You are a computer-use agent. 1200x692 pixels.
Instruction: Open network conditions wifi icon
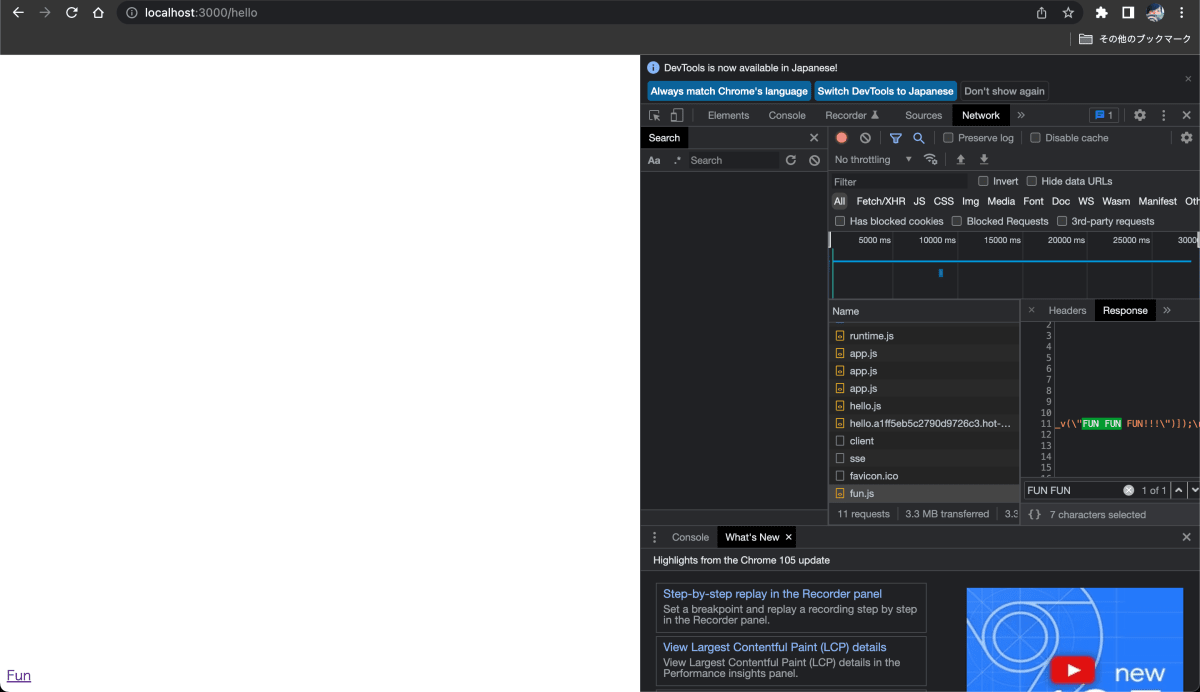click(x=931, y=159)
